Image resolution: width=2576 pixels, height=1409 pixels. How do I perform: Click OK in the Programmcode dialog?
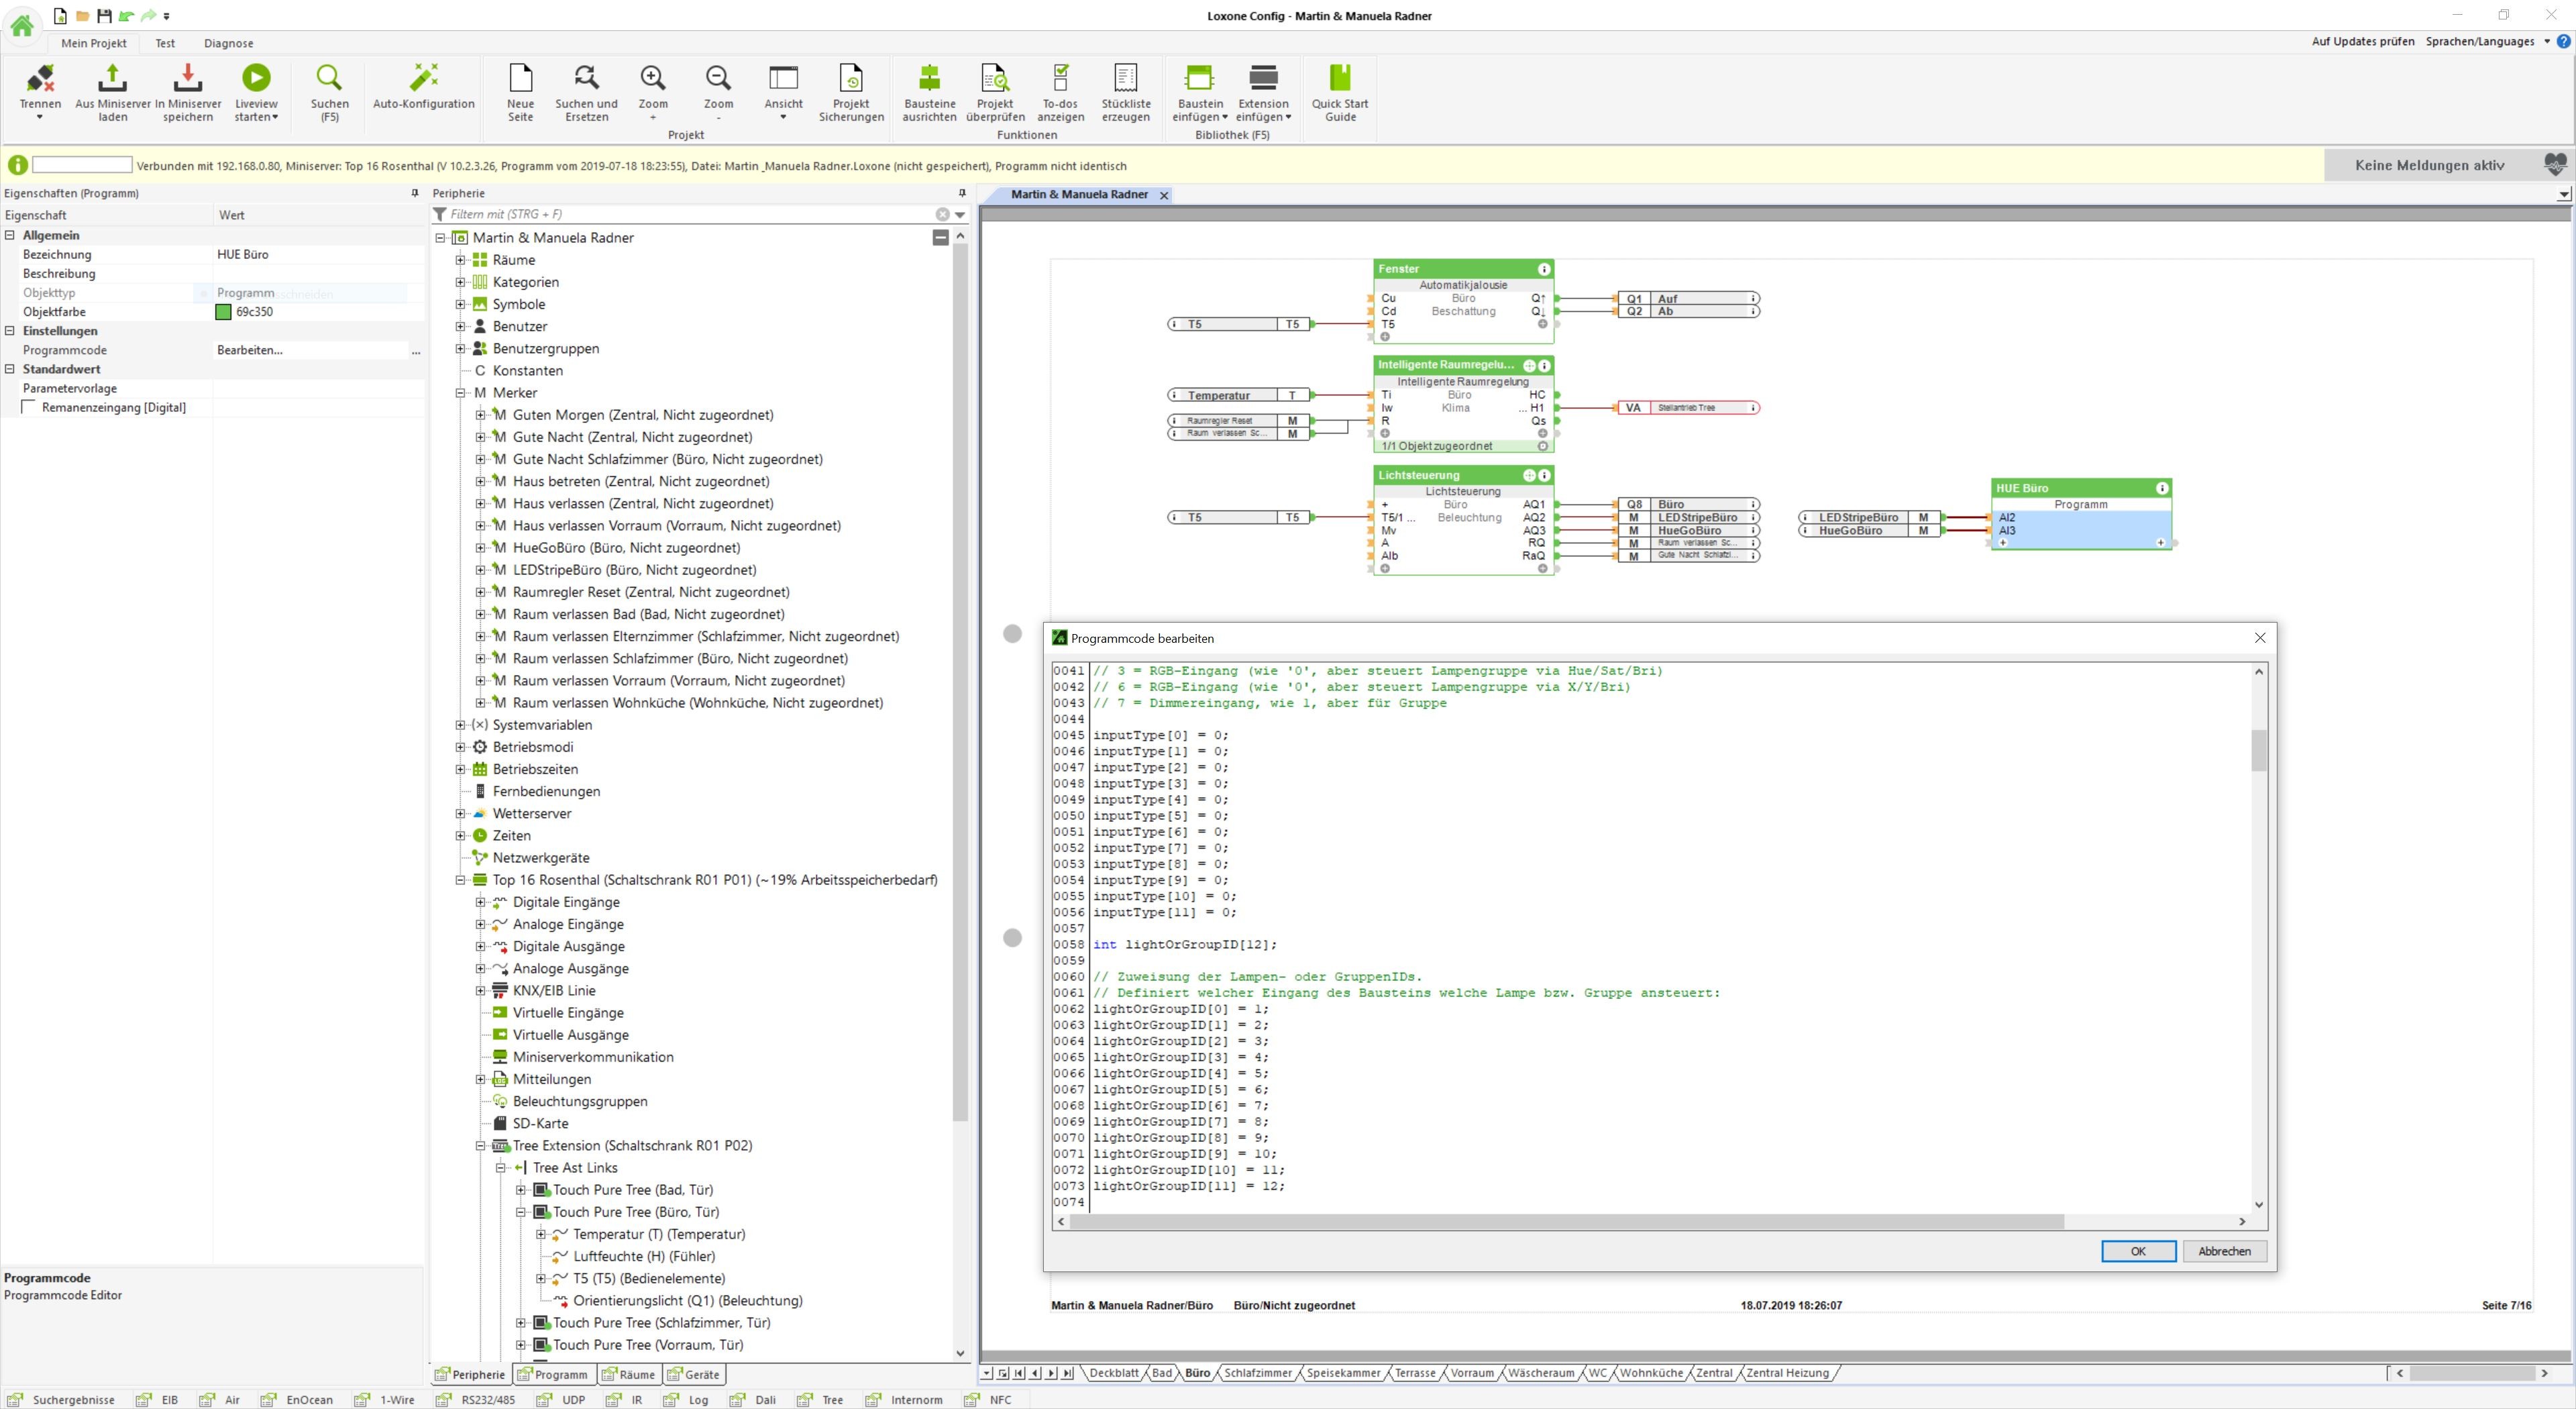pyautogui.click(x=2137, y=1251)
